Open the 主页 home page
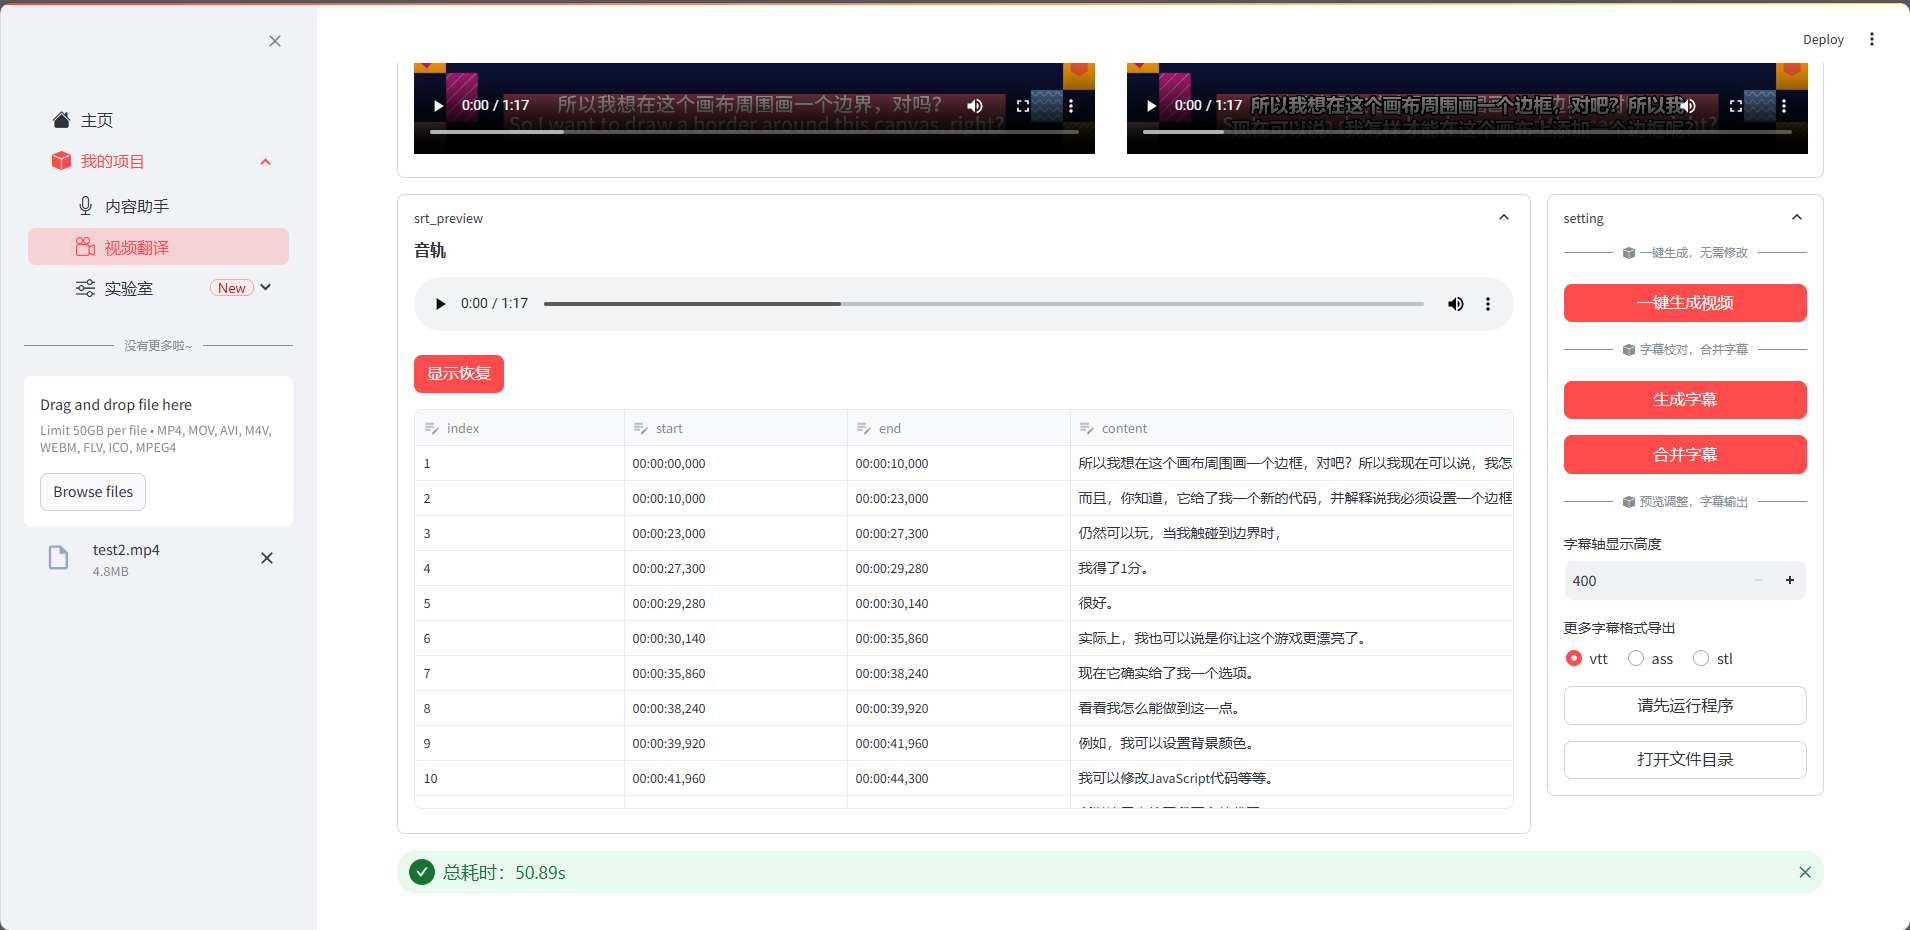This screenshot has width=1910, height=930. pyautogui.click(x=97, y=120)
